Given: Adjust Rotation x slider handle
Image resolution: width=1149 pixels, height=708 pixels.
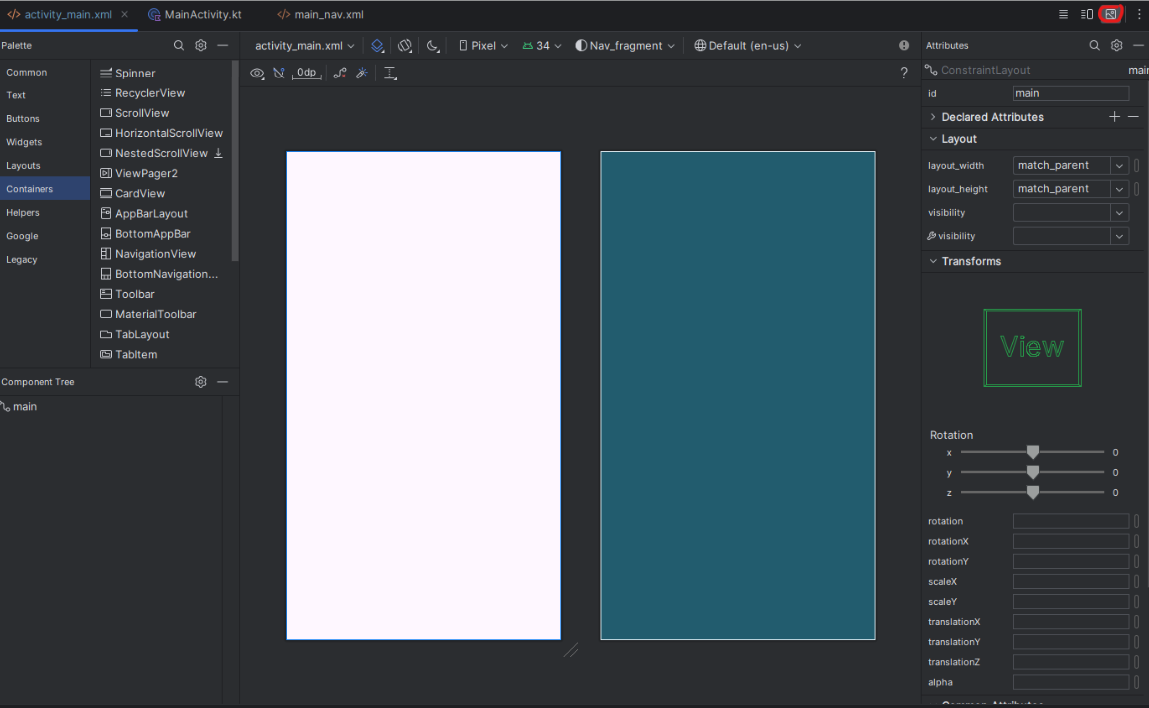Looking at the screenshot, I should (x=1032, y=452).
